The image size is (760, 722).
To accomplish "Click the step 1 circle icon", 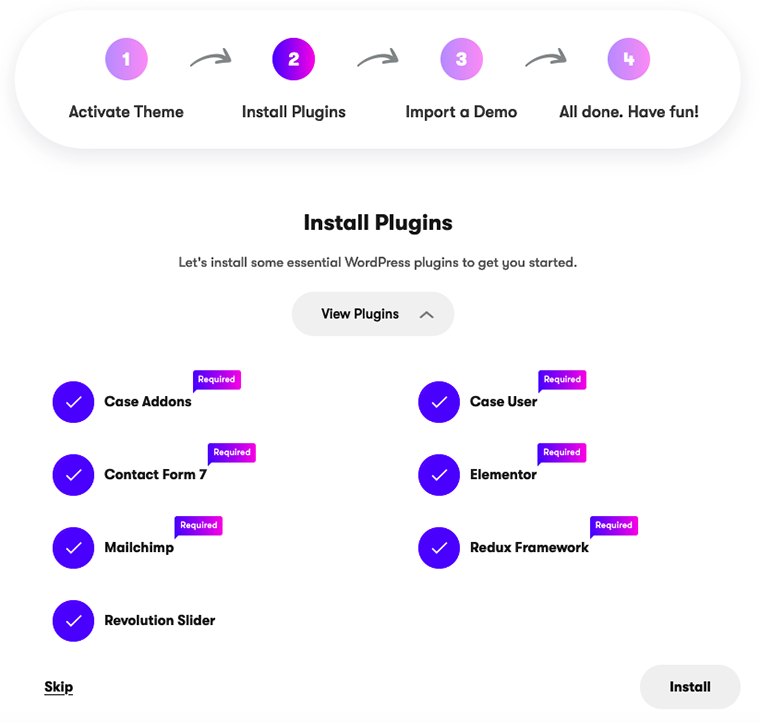I will click(126, 59).
